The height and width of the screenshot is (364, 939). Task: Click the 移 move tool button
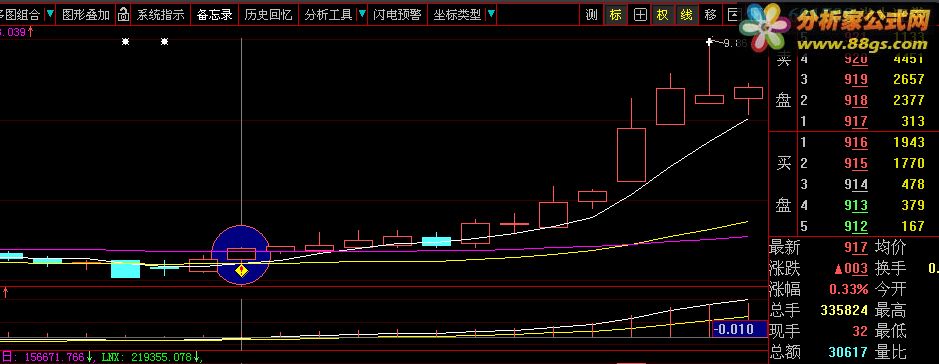(710, 15)
